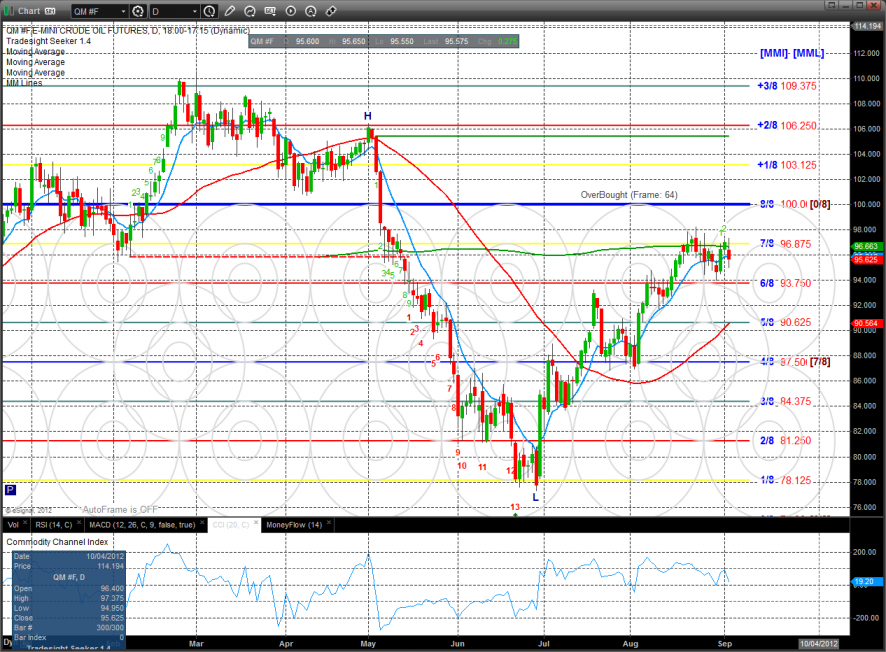
Task: Click the blue P marker on chart
Action: 10,490
